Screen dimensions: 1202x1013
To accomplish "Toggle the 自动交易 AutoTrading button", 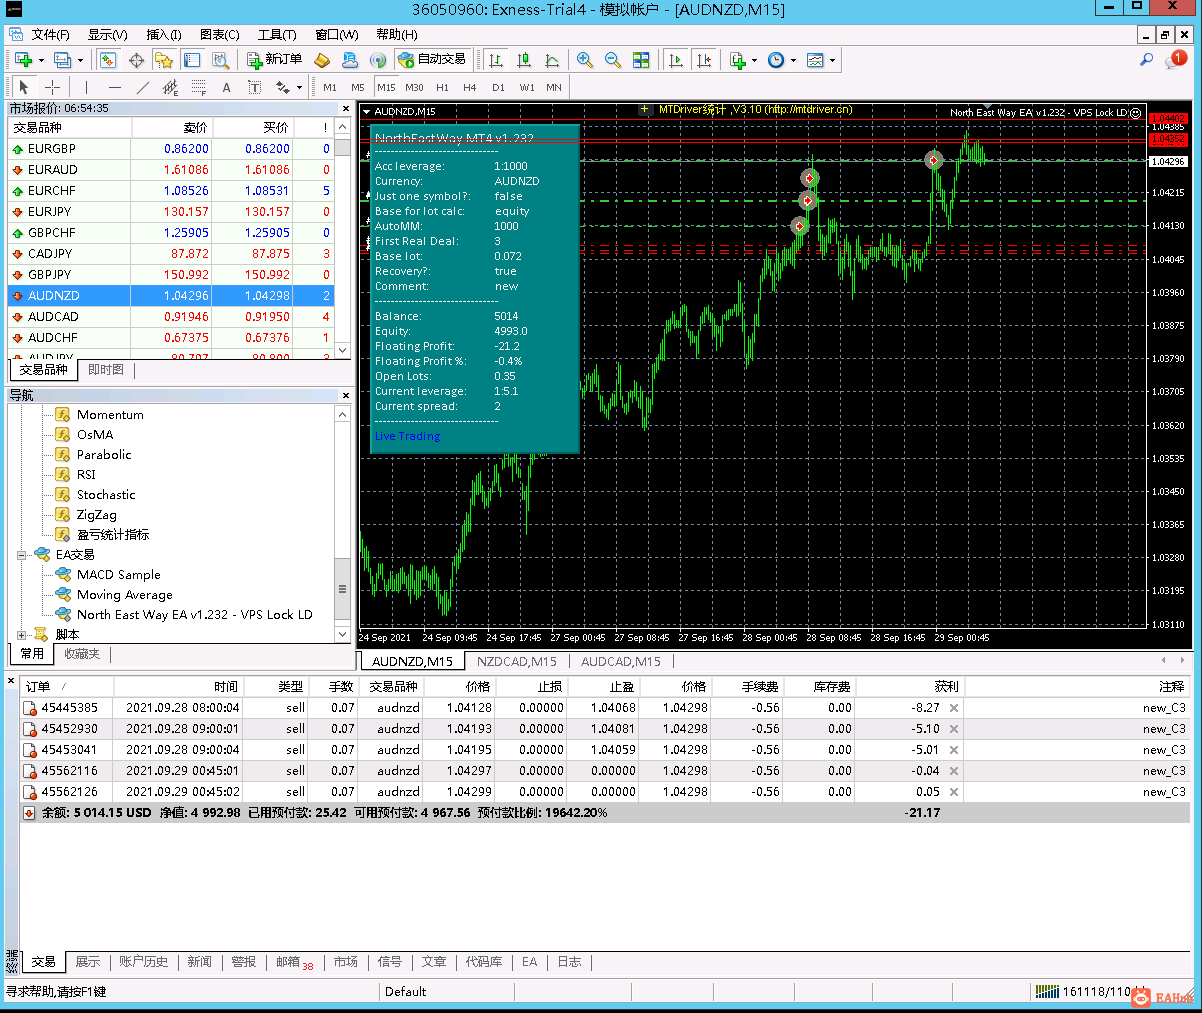I will (432, 60).
